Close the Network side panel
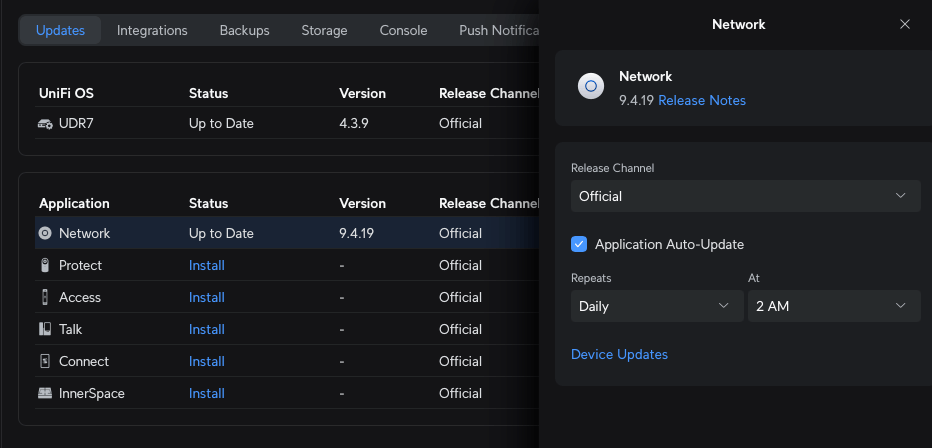Image resolution: width=932 pixels, height=448 pixels. [905, 24]
